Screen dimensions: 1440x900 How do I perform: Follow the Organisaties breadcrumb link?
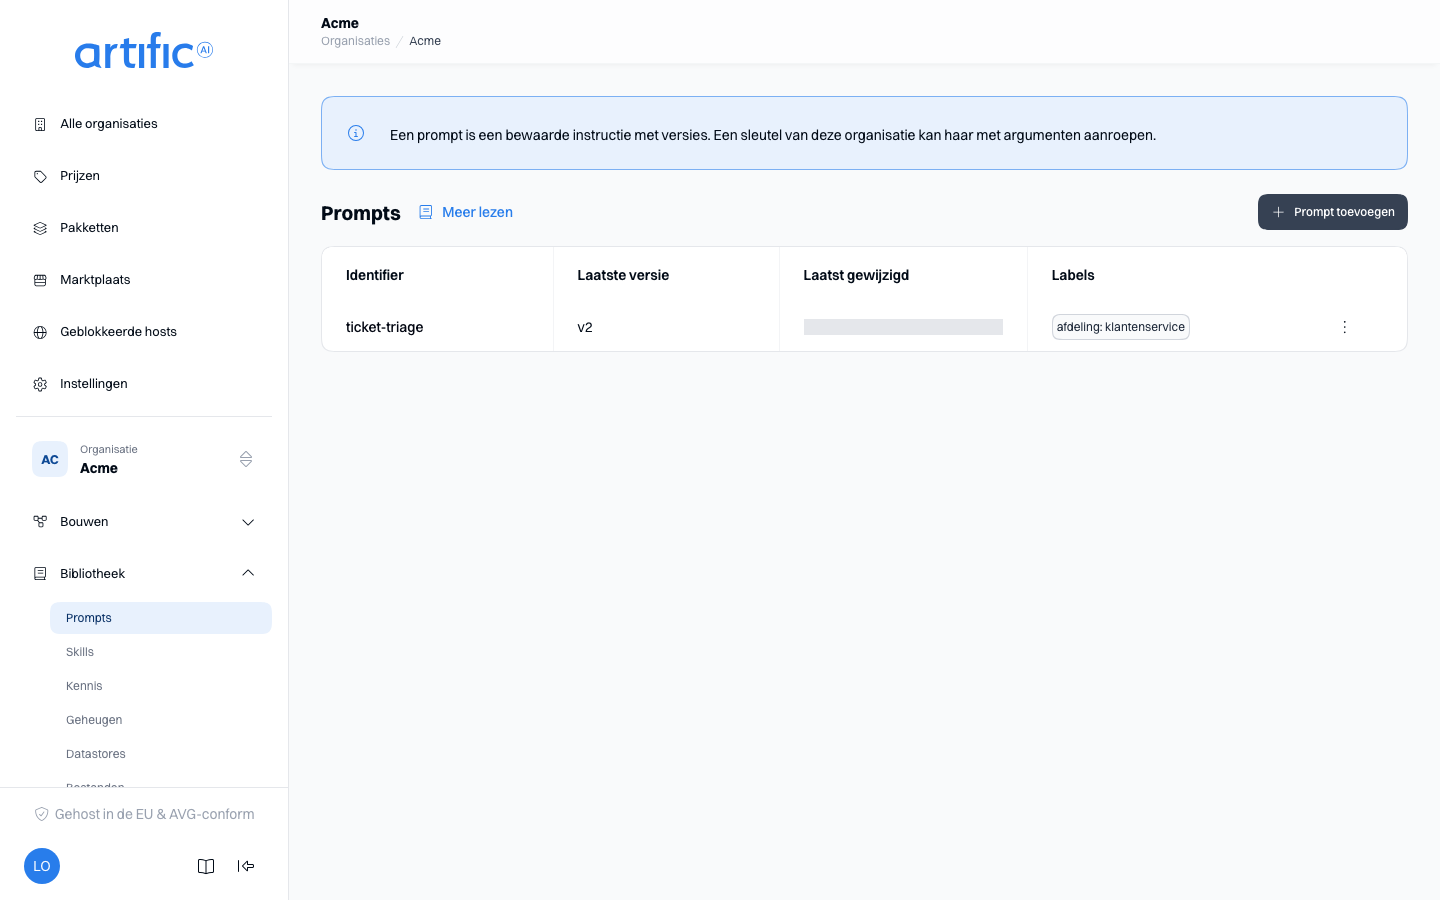[x=355, y=41]
